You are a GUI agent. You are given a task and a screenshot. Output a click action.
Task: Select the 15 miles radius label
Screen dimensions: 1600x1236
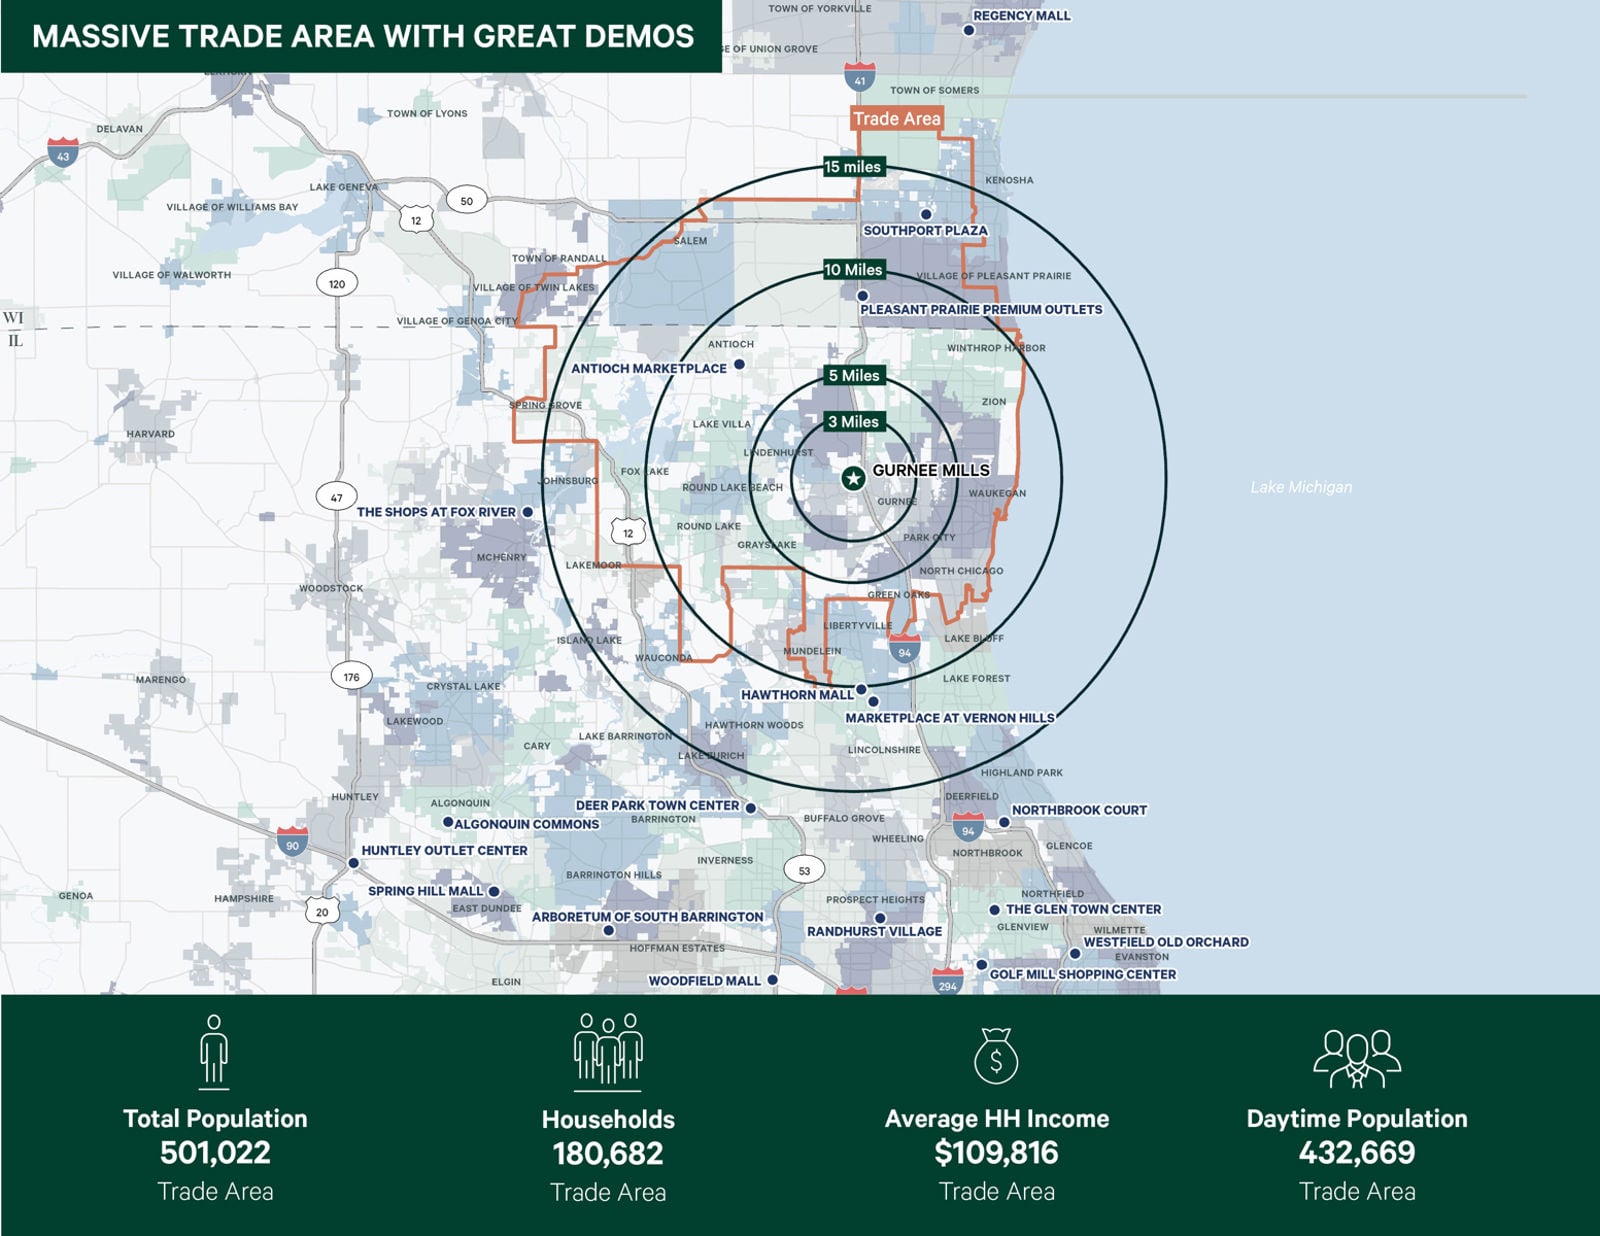coord(853,167)
